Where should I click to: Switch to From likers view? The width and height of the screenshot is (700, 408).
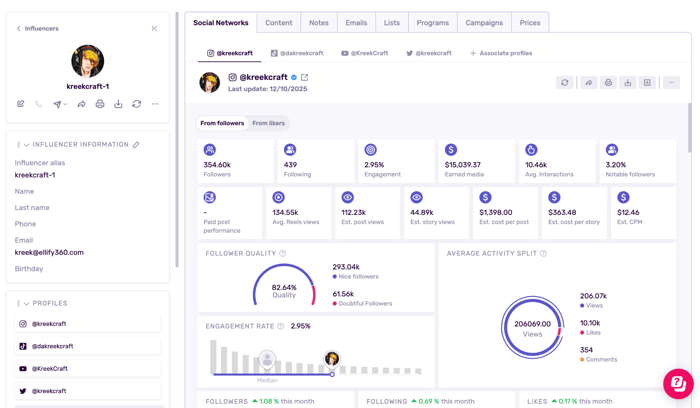click(x=268, y=123)
